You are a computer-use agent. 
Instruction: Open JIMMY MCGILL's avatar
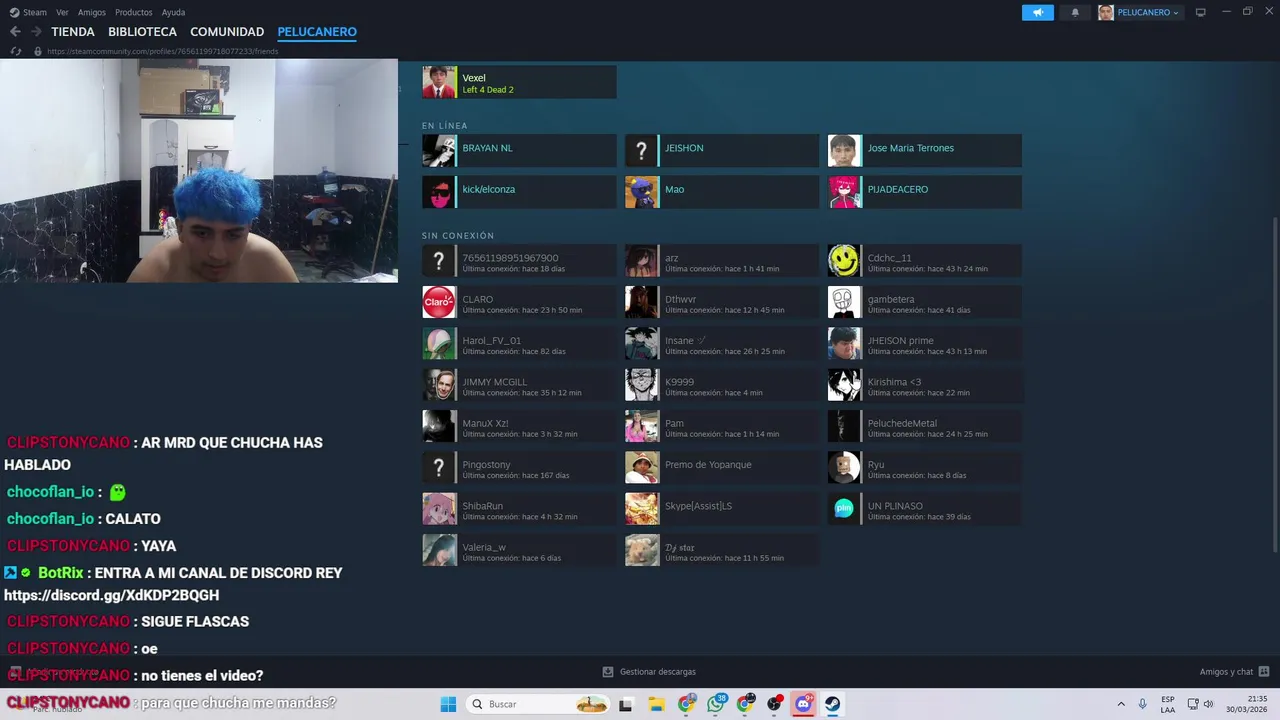439,385
